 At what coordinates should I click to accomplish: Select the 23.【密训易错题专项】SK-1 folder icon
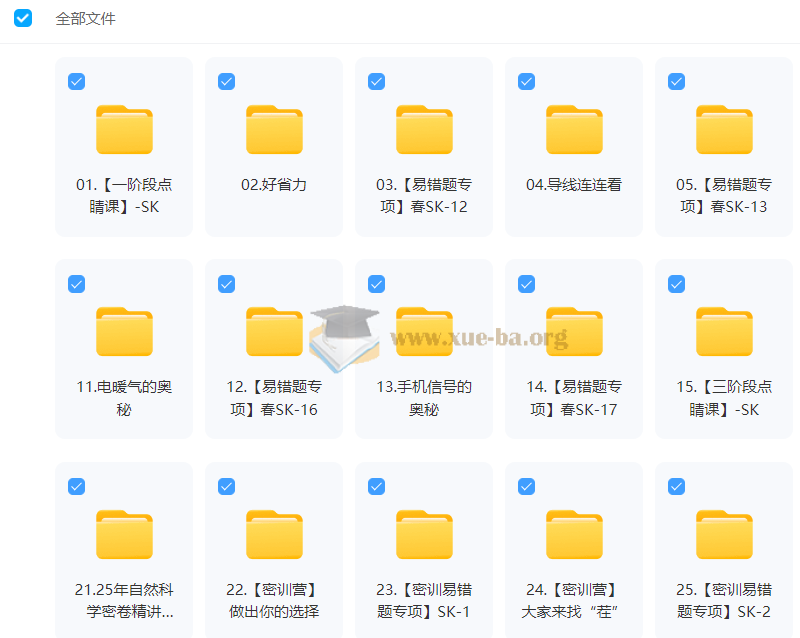click(424, 534)
